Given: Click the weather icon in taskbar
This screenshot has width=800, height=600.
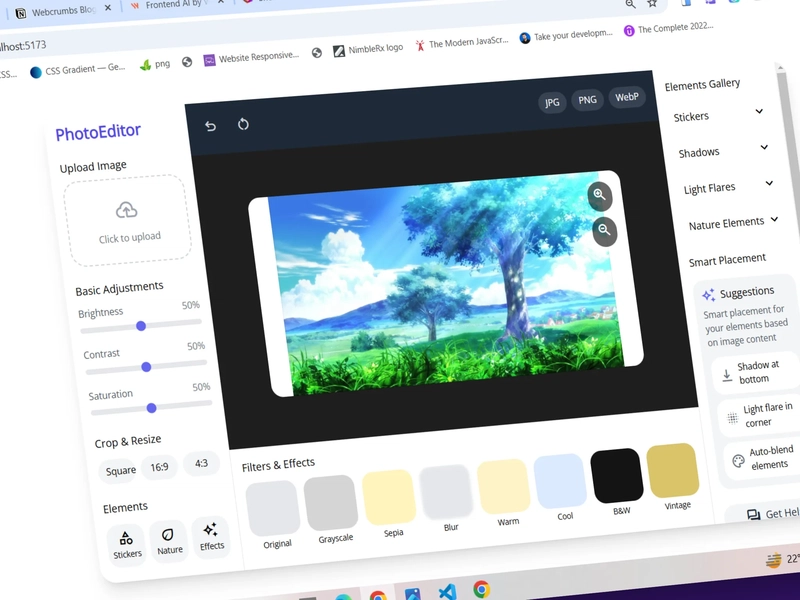Looking at the screenshot, I should pos(773,560).
